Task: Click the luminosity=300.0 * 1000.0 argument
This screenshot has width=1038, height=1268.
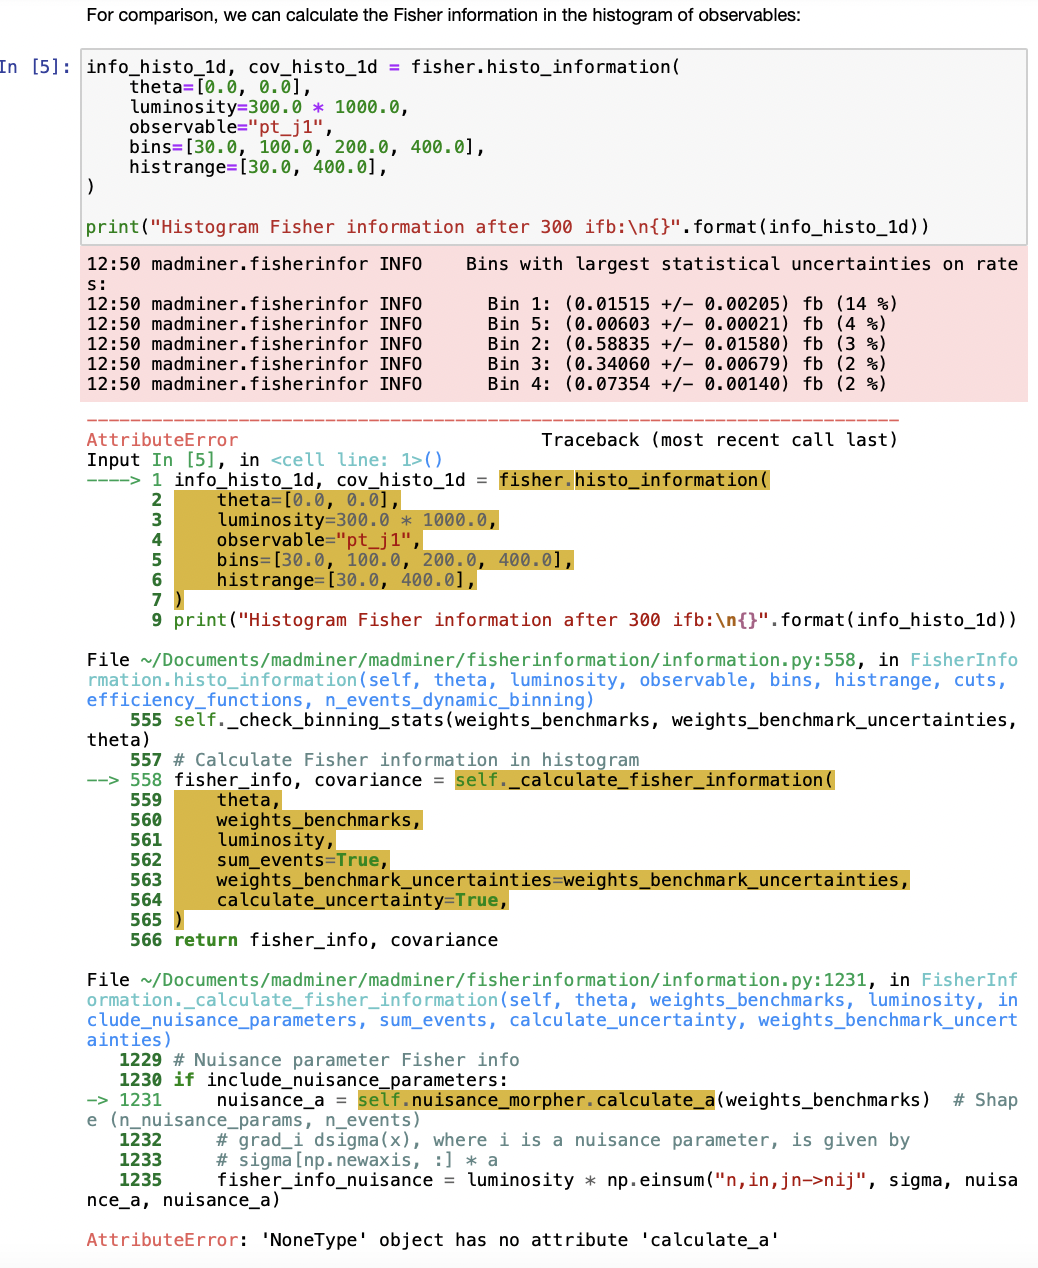Action: (267, 106)
